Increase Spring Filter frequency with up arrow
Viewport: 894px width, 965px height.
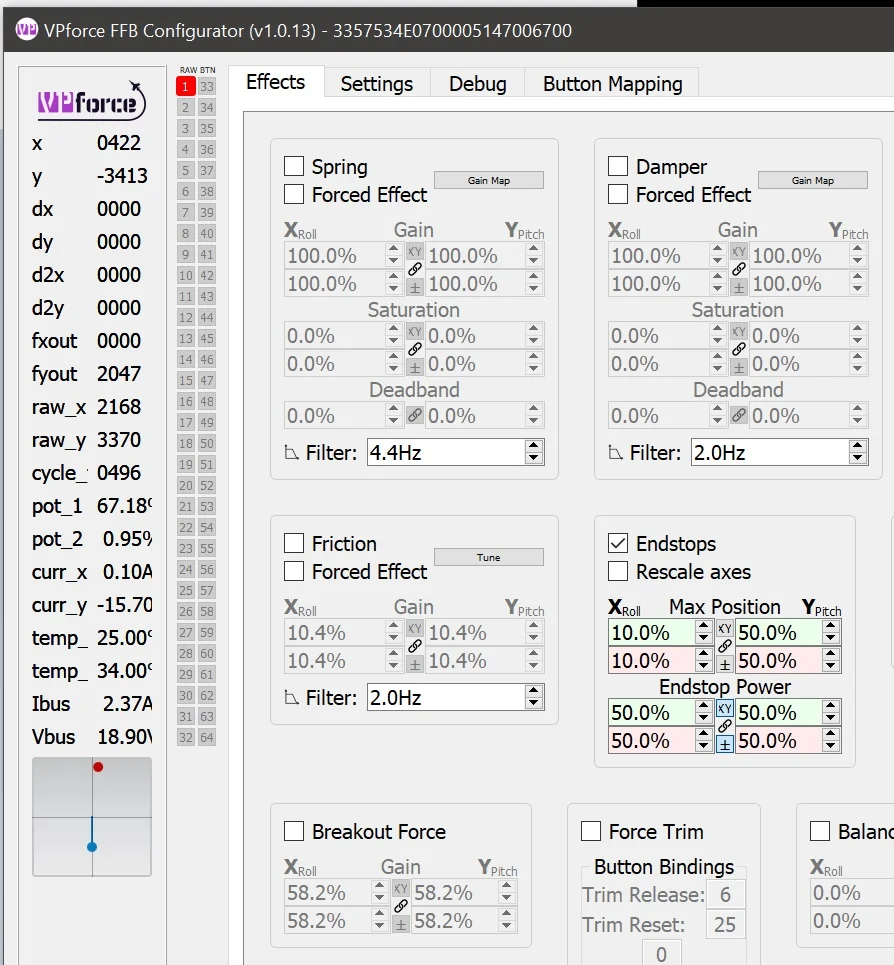point(534,446)
